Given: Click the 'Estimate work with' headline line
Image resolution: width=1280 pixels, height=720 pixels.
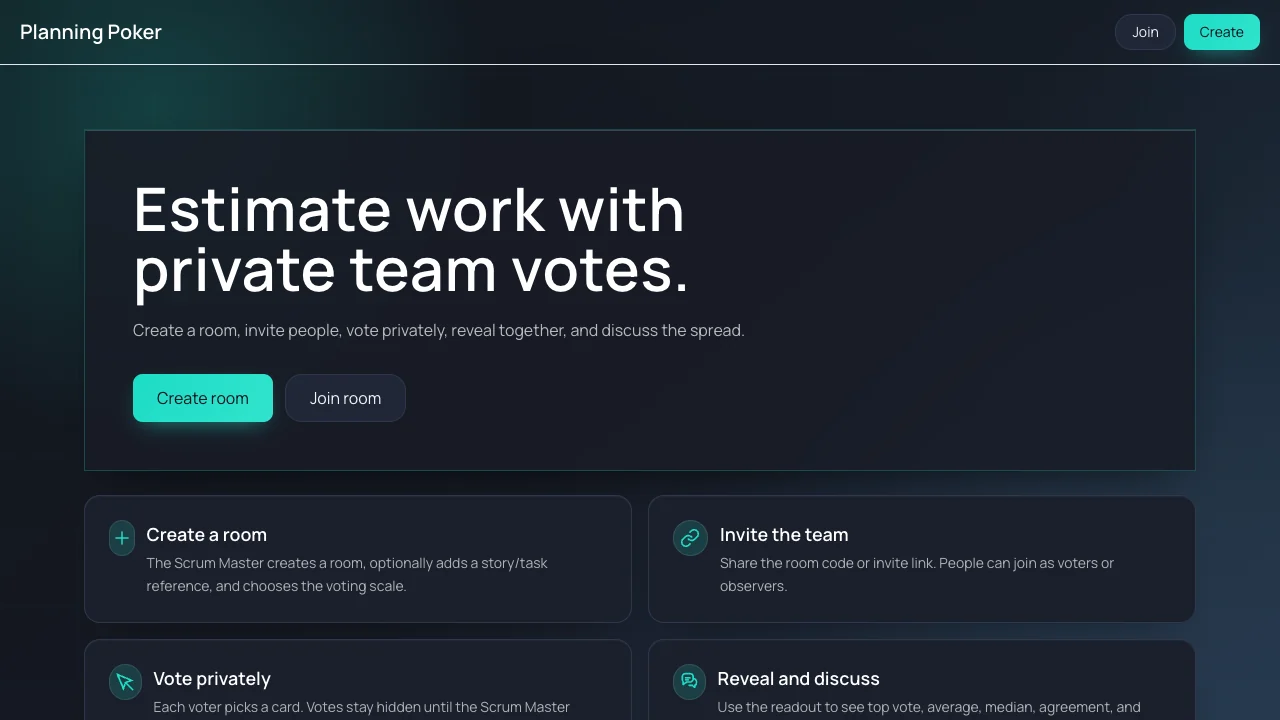Looking at the screenshot, I should click(409, 210).
